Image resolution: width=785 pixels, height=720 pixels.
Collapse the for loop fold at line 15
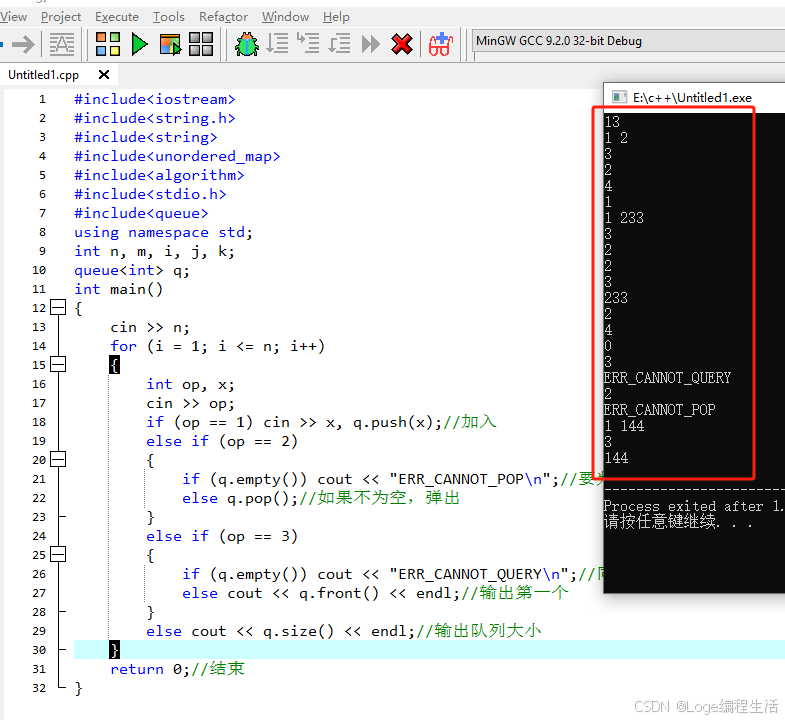58,365
